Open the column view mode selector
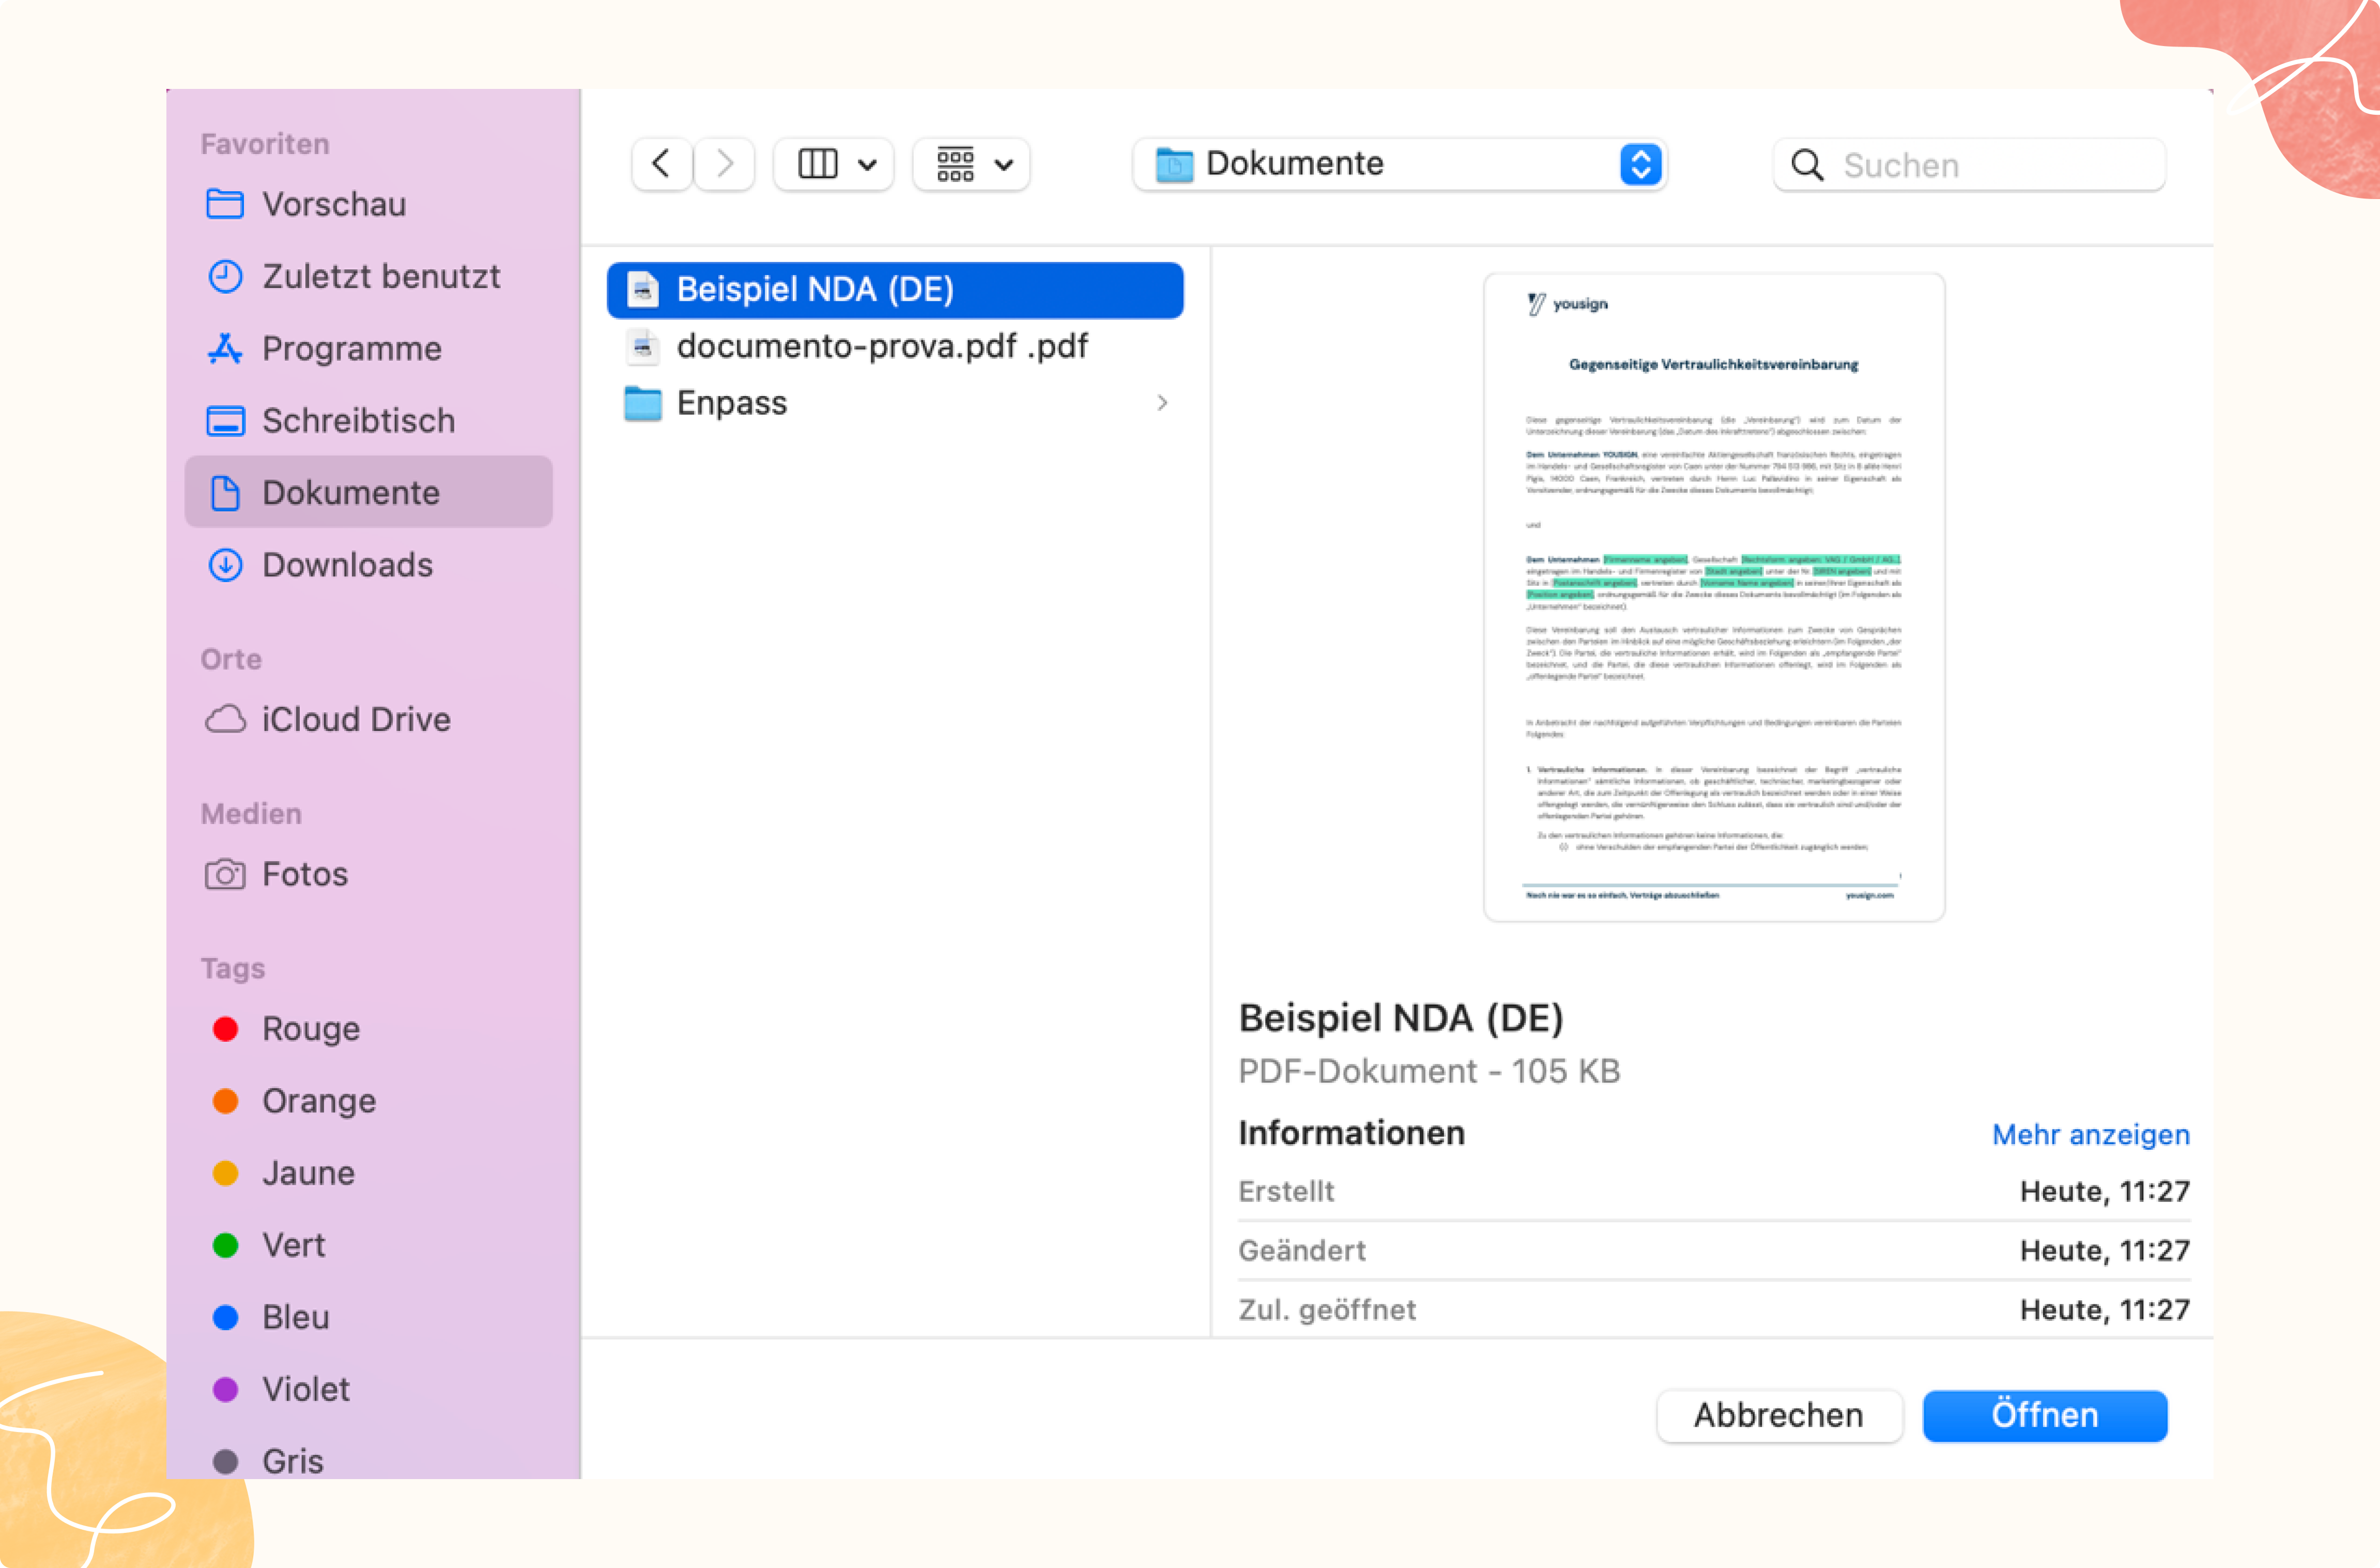This screenshot has width=2380, height=1568. pyautogui.click(x=835, y=164)
